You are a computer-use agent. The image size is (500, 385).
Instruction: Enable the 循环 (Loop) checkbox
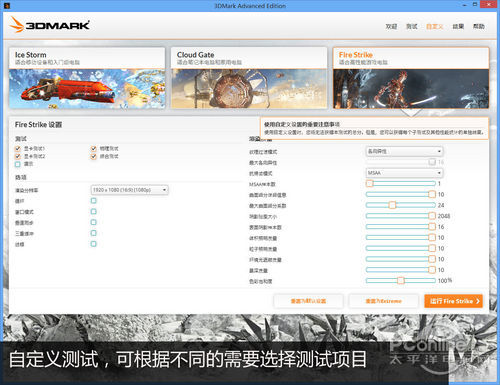(94, 201)
